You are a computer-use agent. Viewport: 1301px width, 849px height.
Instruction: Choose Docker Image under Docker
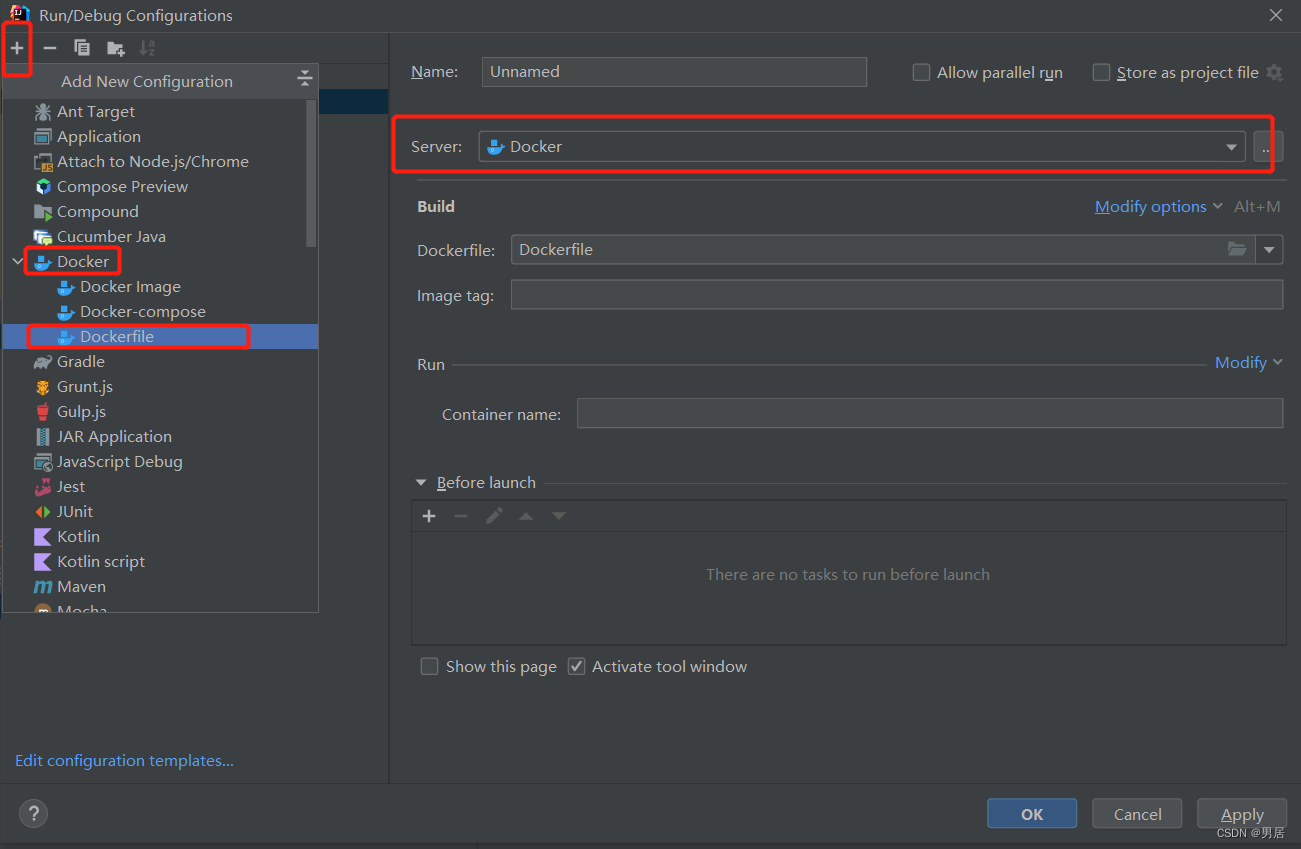(130, 286)
